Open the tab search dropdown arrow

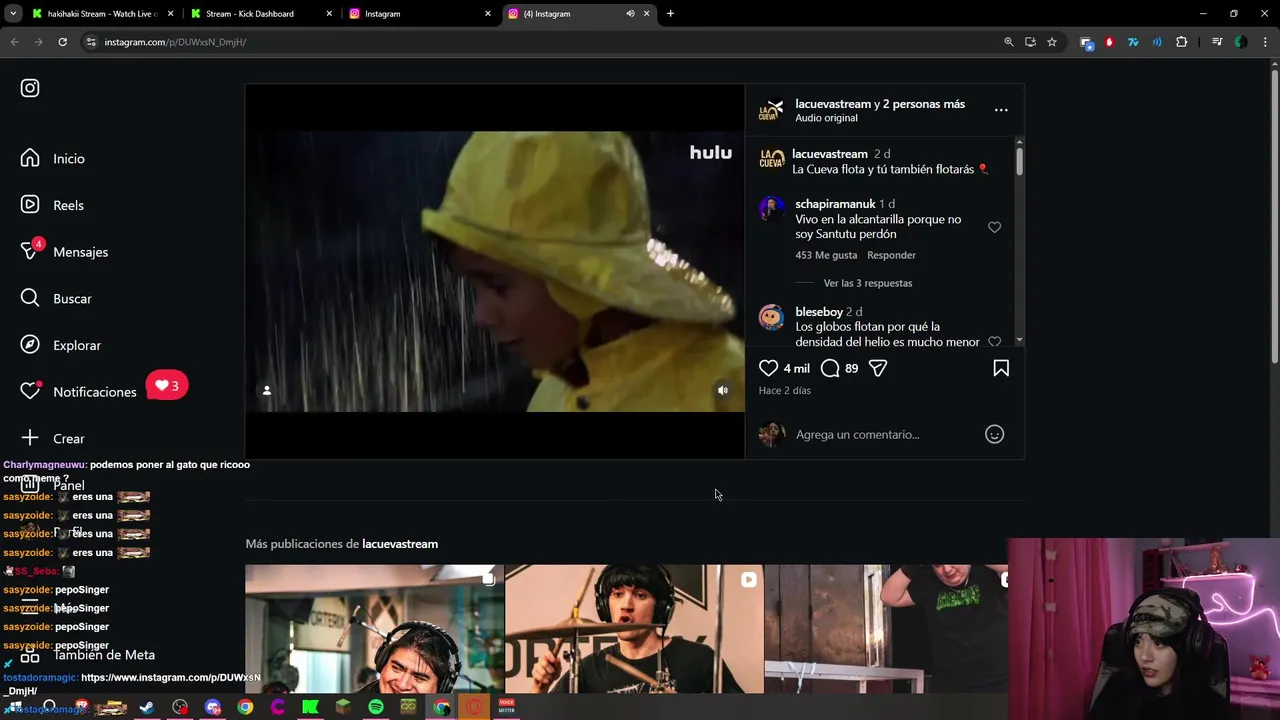tap(13, 14)
